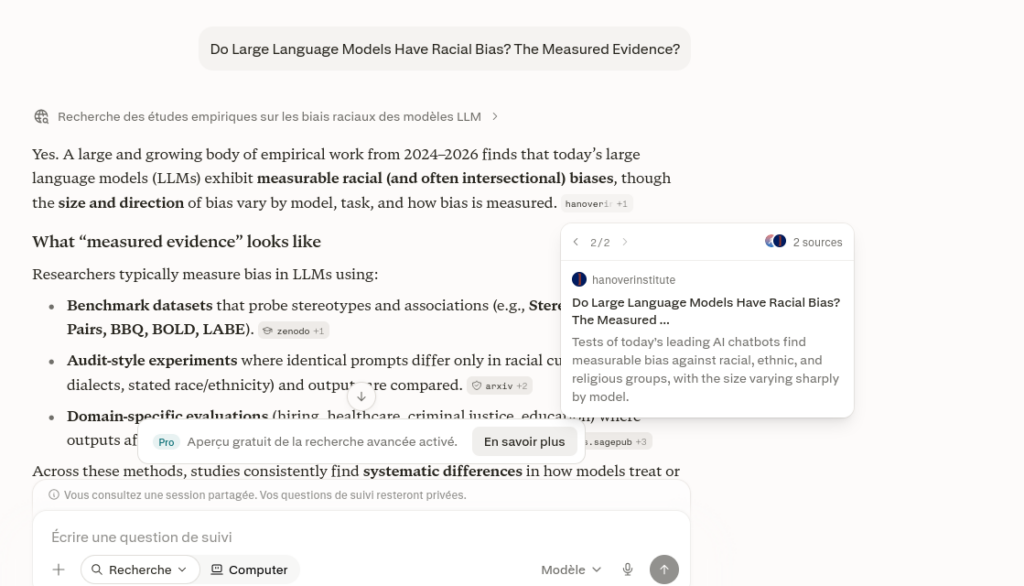This screenshot has width=1024, height=586.
Task: Click the zenodo +1 citation chip
Action: [294, 331]
